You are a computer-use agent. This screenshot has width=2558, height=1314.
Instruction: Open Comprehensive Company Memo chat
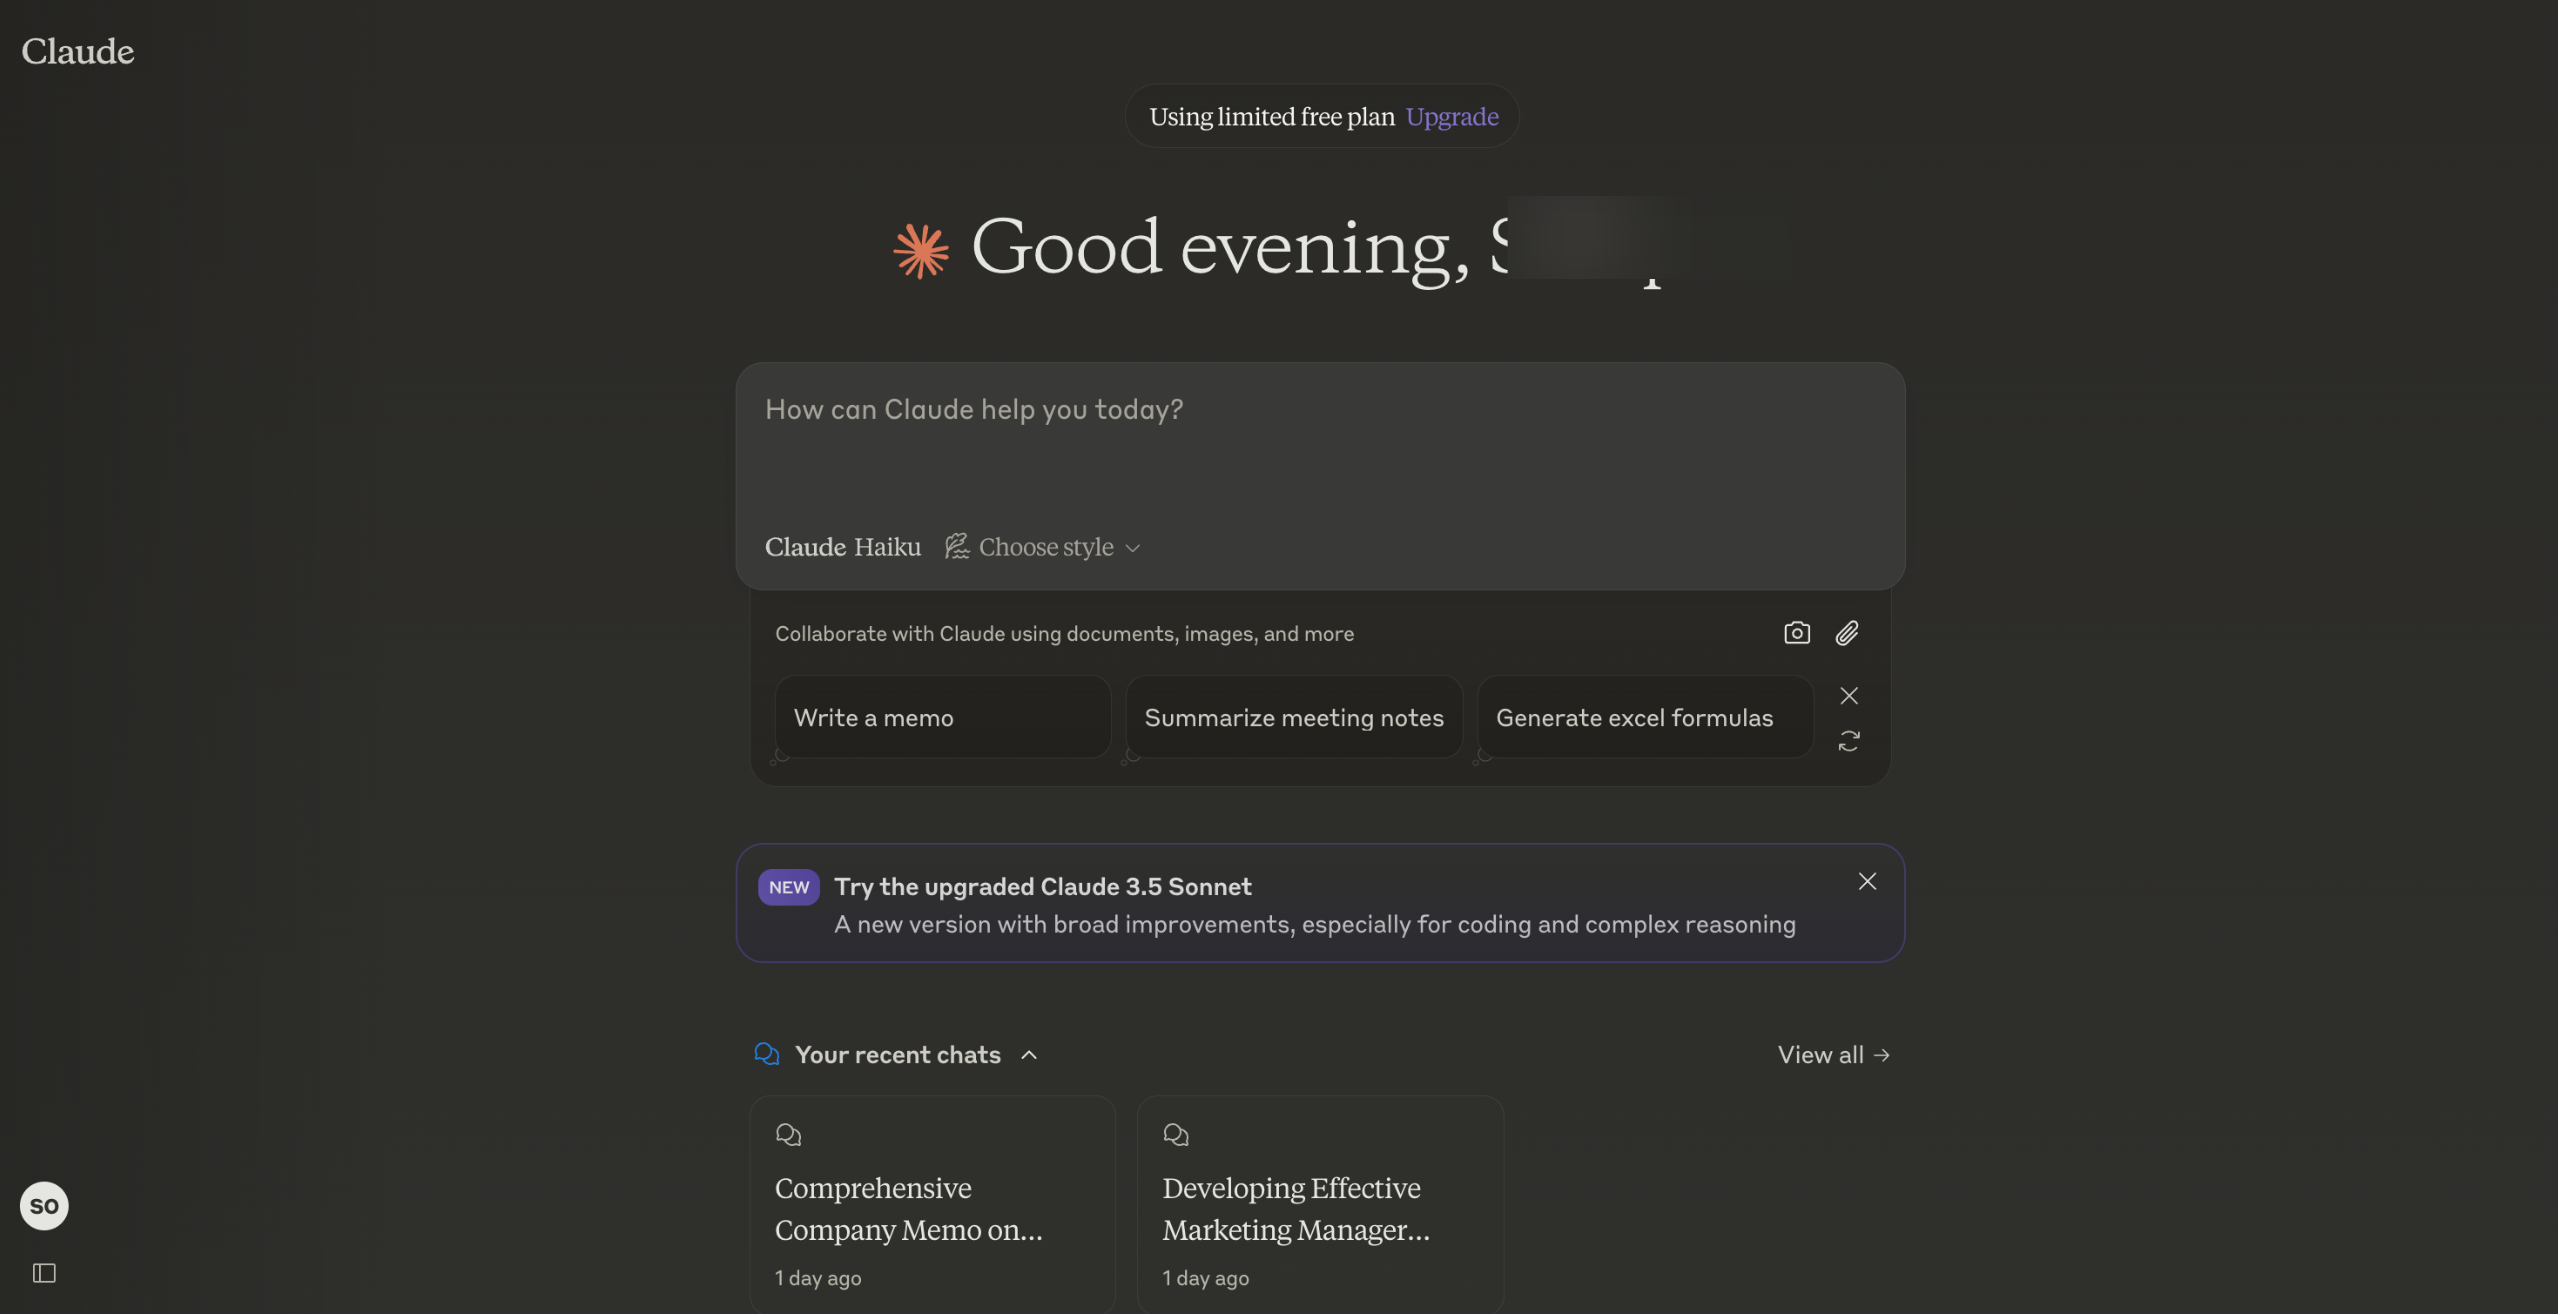pyautogui.click(x=931, y=1208)
